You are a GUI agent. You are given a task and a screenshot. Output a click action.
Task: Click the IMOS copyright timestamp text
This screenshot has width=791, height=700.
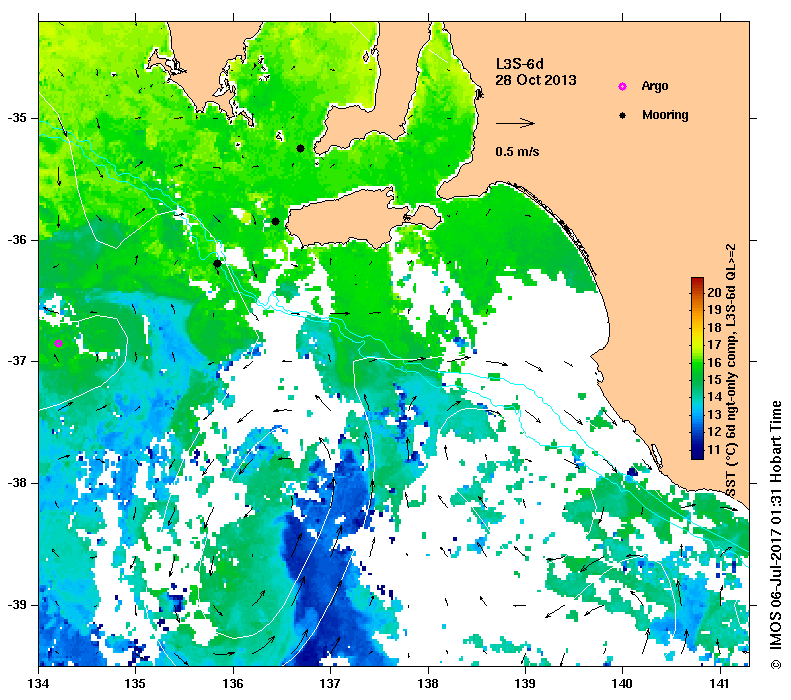776,535
